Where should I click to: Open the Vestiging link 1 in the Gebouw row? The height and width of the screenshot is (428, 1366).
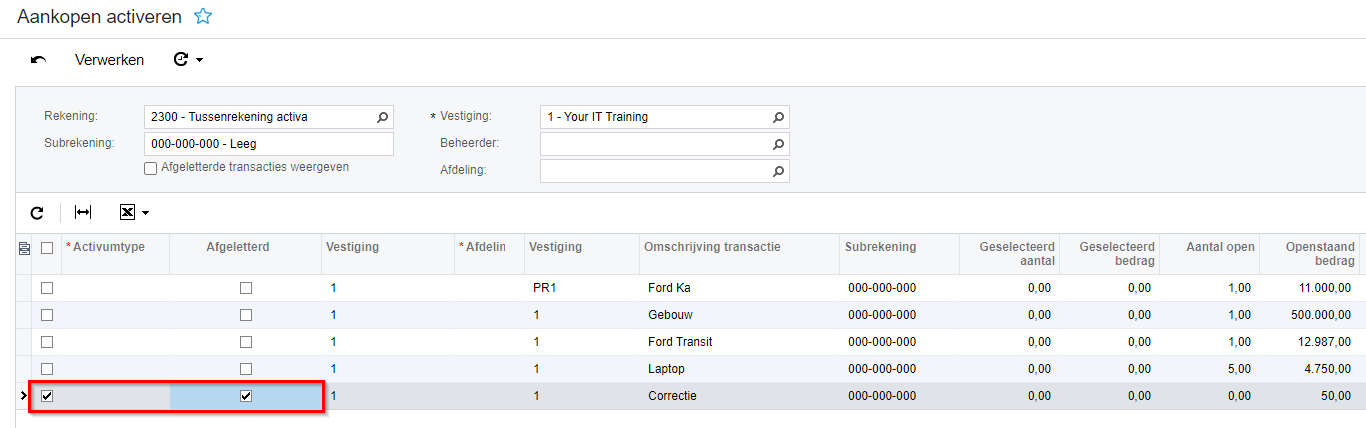click(333, 315)
